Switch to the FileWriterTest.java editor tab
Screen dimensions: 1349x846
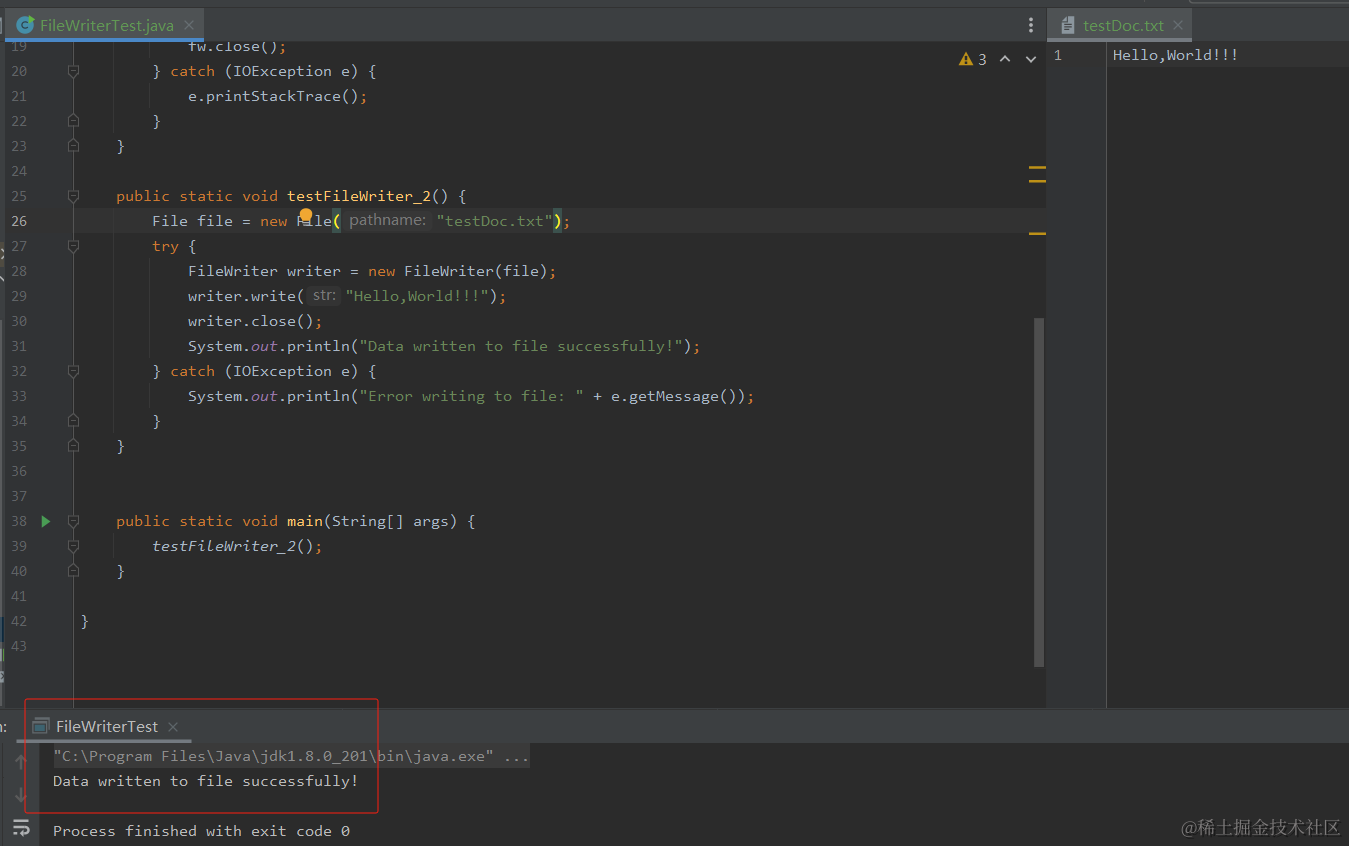point(105,25)
